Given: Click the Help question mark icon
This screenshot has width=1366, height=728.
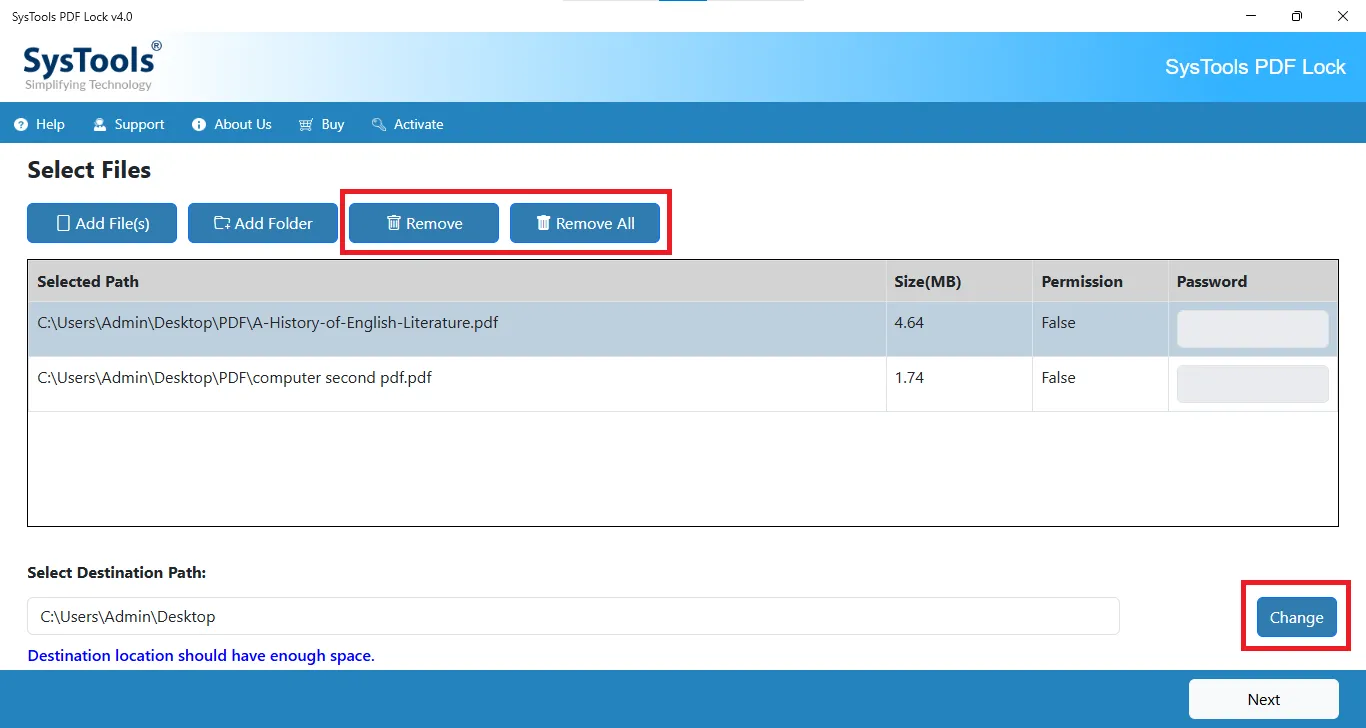Looking at the screenshot, I should click(21, 125).
